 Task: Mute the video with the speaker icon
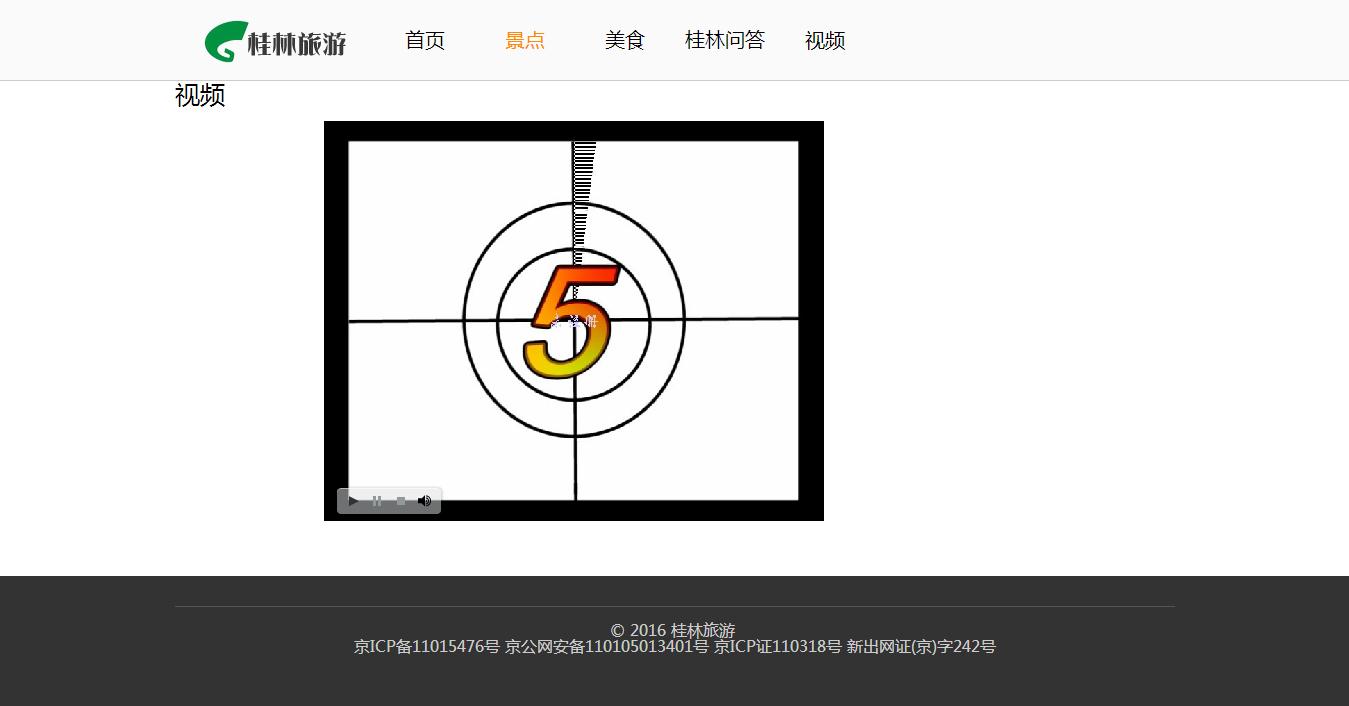(425, 501)
